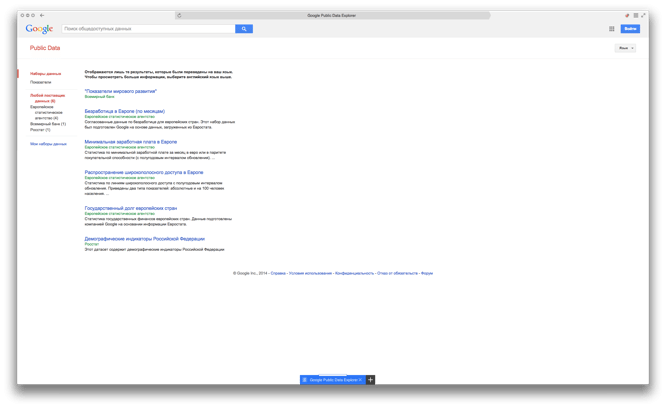
Task: Open Безработица в Европе (по месяцам)
Action: coord(124,111)
